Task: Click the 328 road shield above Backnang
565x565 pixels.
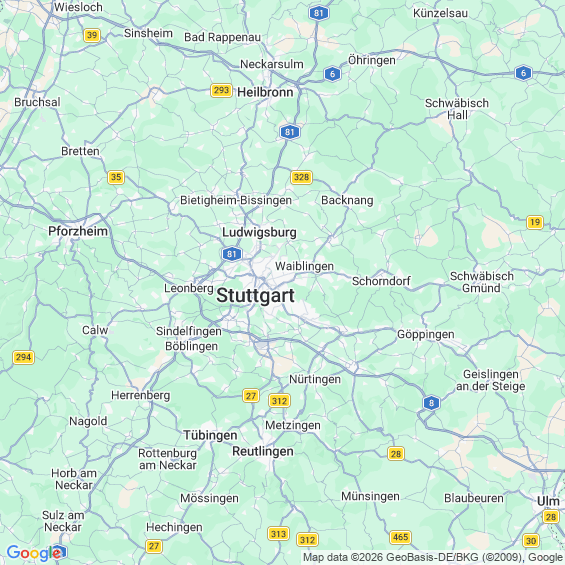Action: tap(301, 177)
